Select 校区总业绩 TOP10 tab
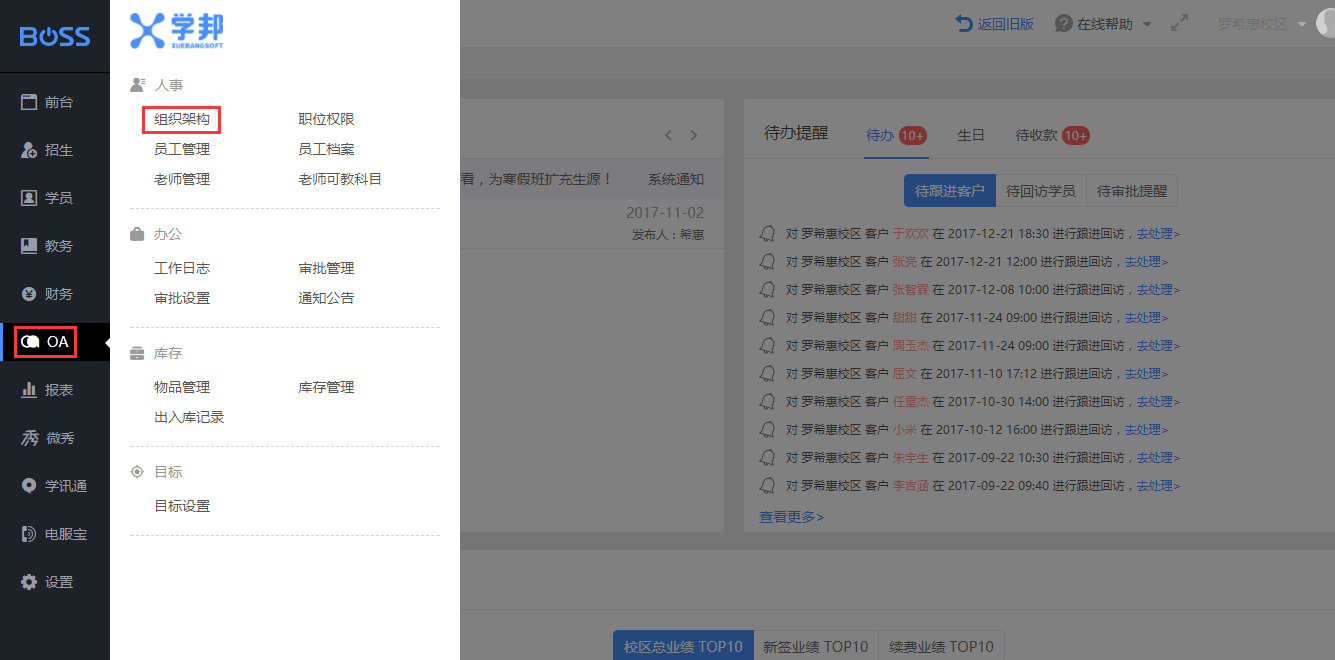Viewport: 1335px width, 660px height. [x=683, y=646]
